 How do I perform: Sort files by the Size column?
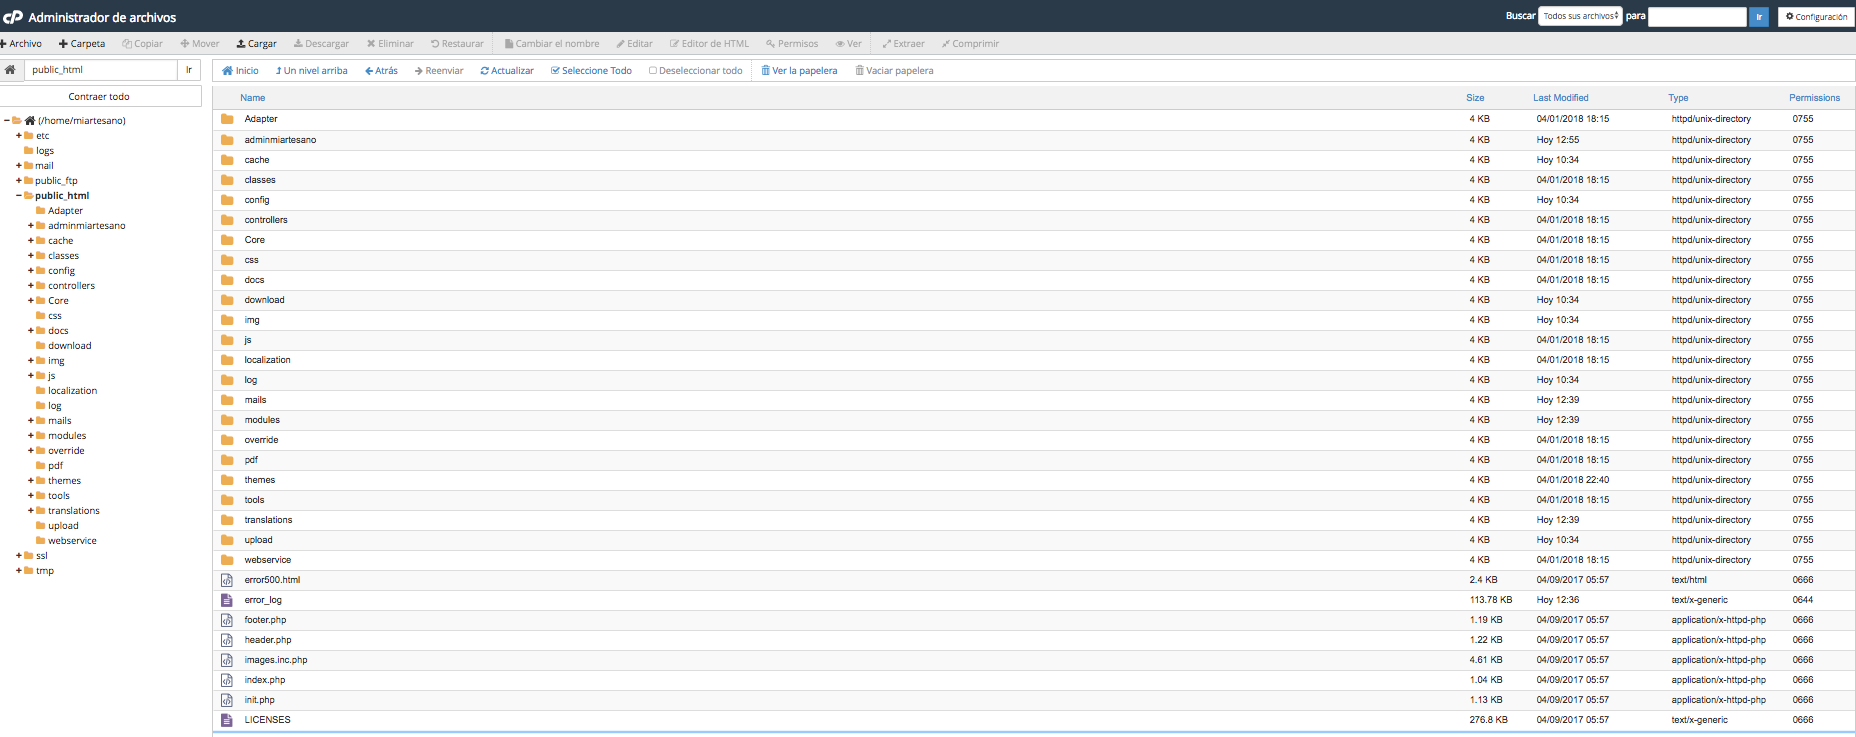click(1475, 98)
